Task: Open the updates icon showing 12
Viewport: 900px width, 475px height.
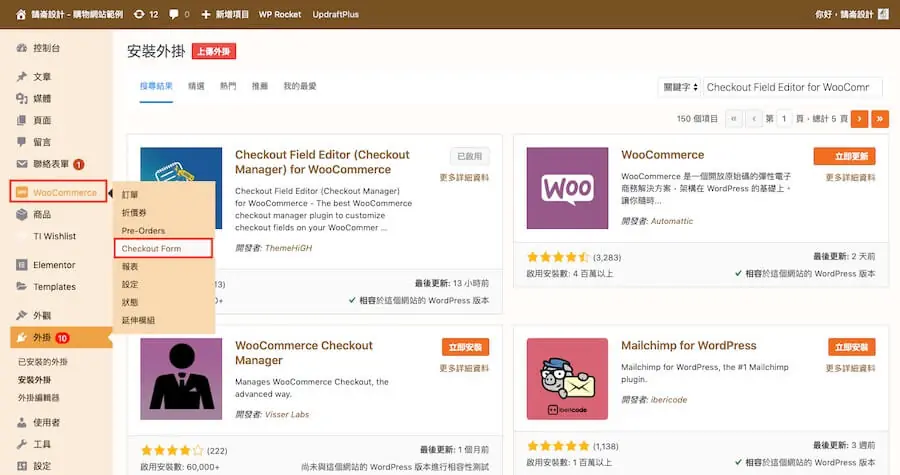Action: pyautogui.click(x=139, y=14)
